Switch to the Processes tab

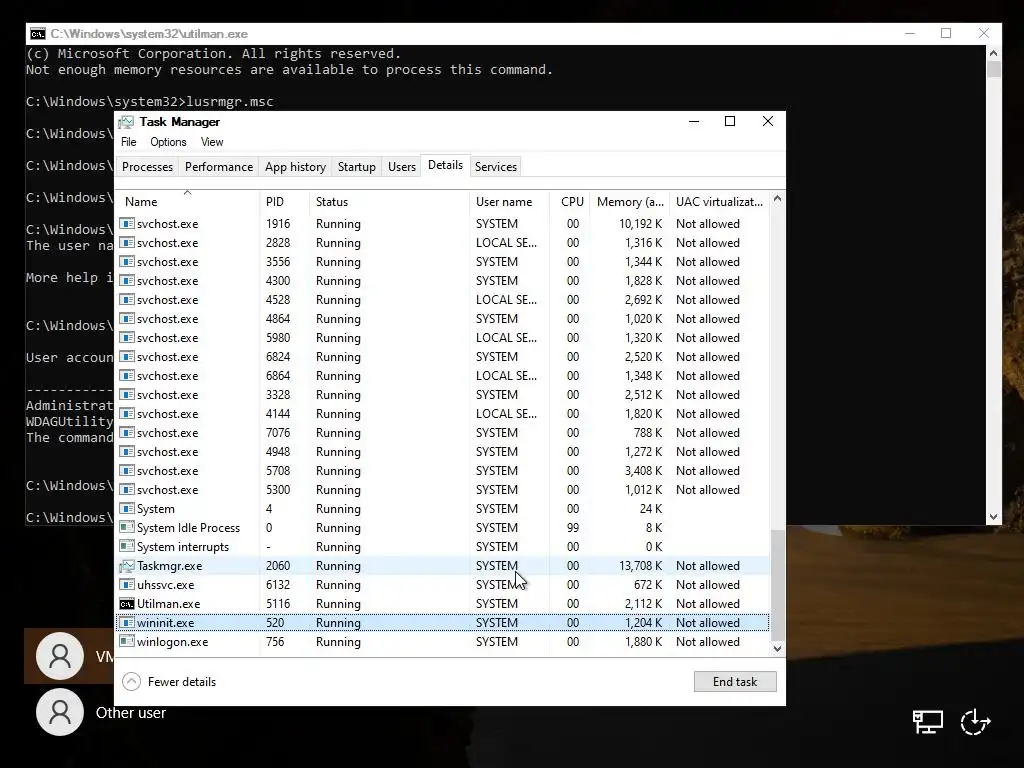148,167
